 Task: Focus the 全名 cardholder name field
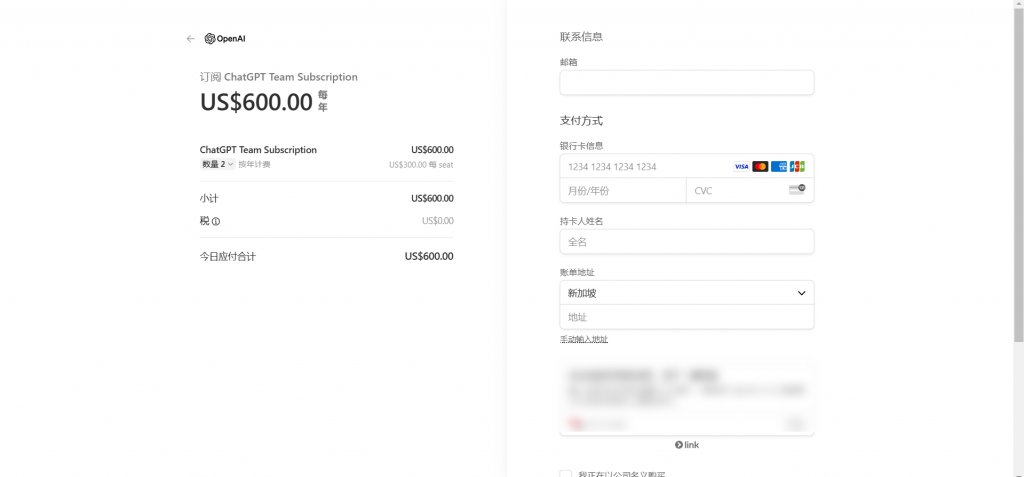[x=687, y=242]
